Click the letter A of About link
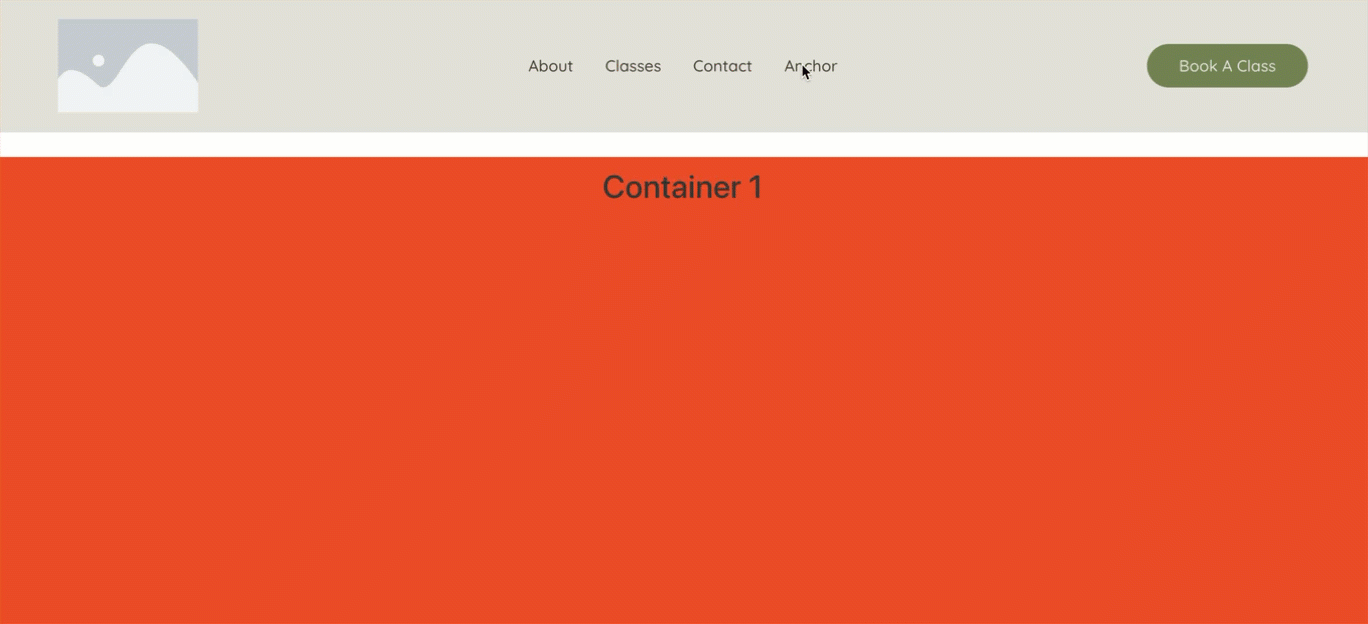The width and height of the screenshot is (1368, 624). click(x=534, y=66)
